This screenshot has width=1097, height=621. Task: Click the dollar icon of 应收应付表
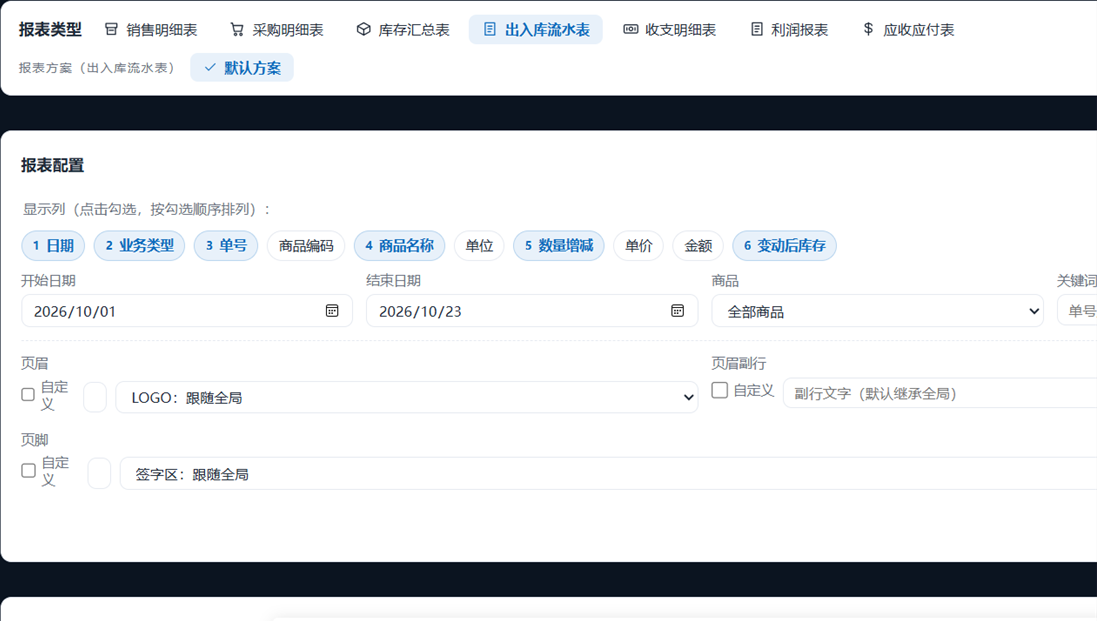[868, 29]
